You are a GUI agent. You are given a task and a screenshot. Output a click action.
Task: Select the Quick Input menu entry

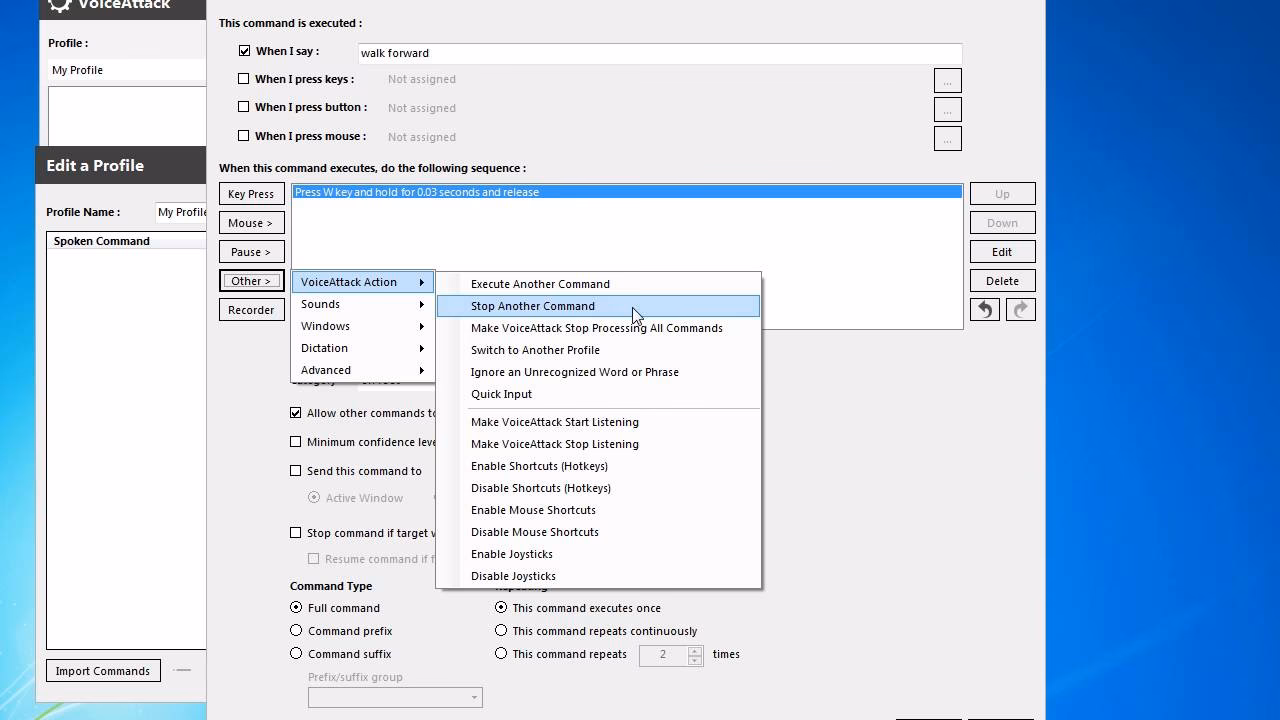point(598,394)
